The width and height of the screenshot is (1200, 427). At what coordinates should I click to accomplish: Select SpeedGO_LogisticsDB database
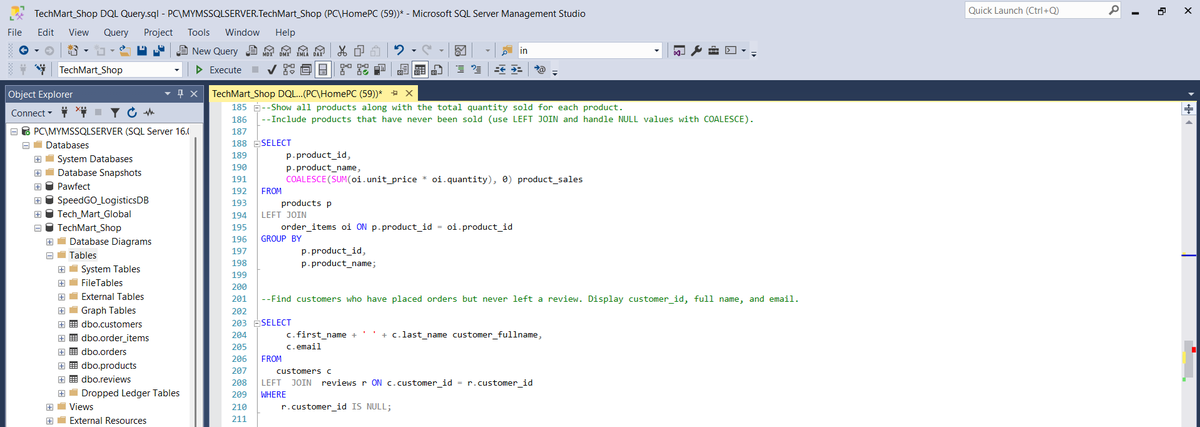point(103,200)
